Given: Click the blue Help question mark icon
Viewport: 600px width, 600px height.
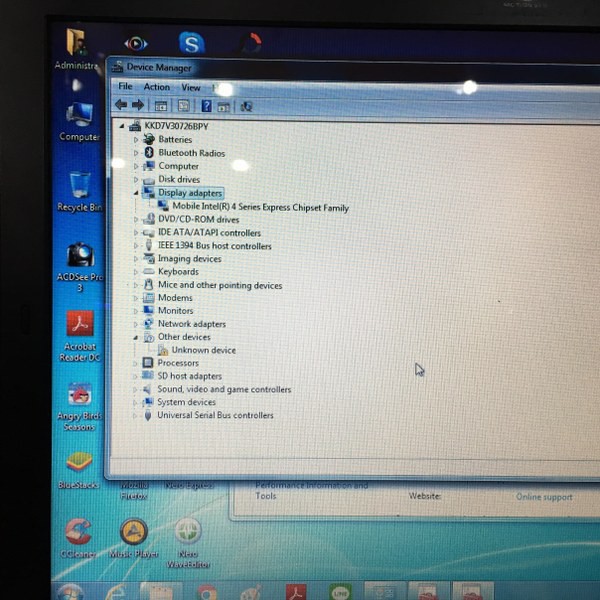Looking at the screenshot, I should (206, 106).
